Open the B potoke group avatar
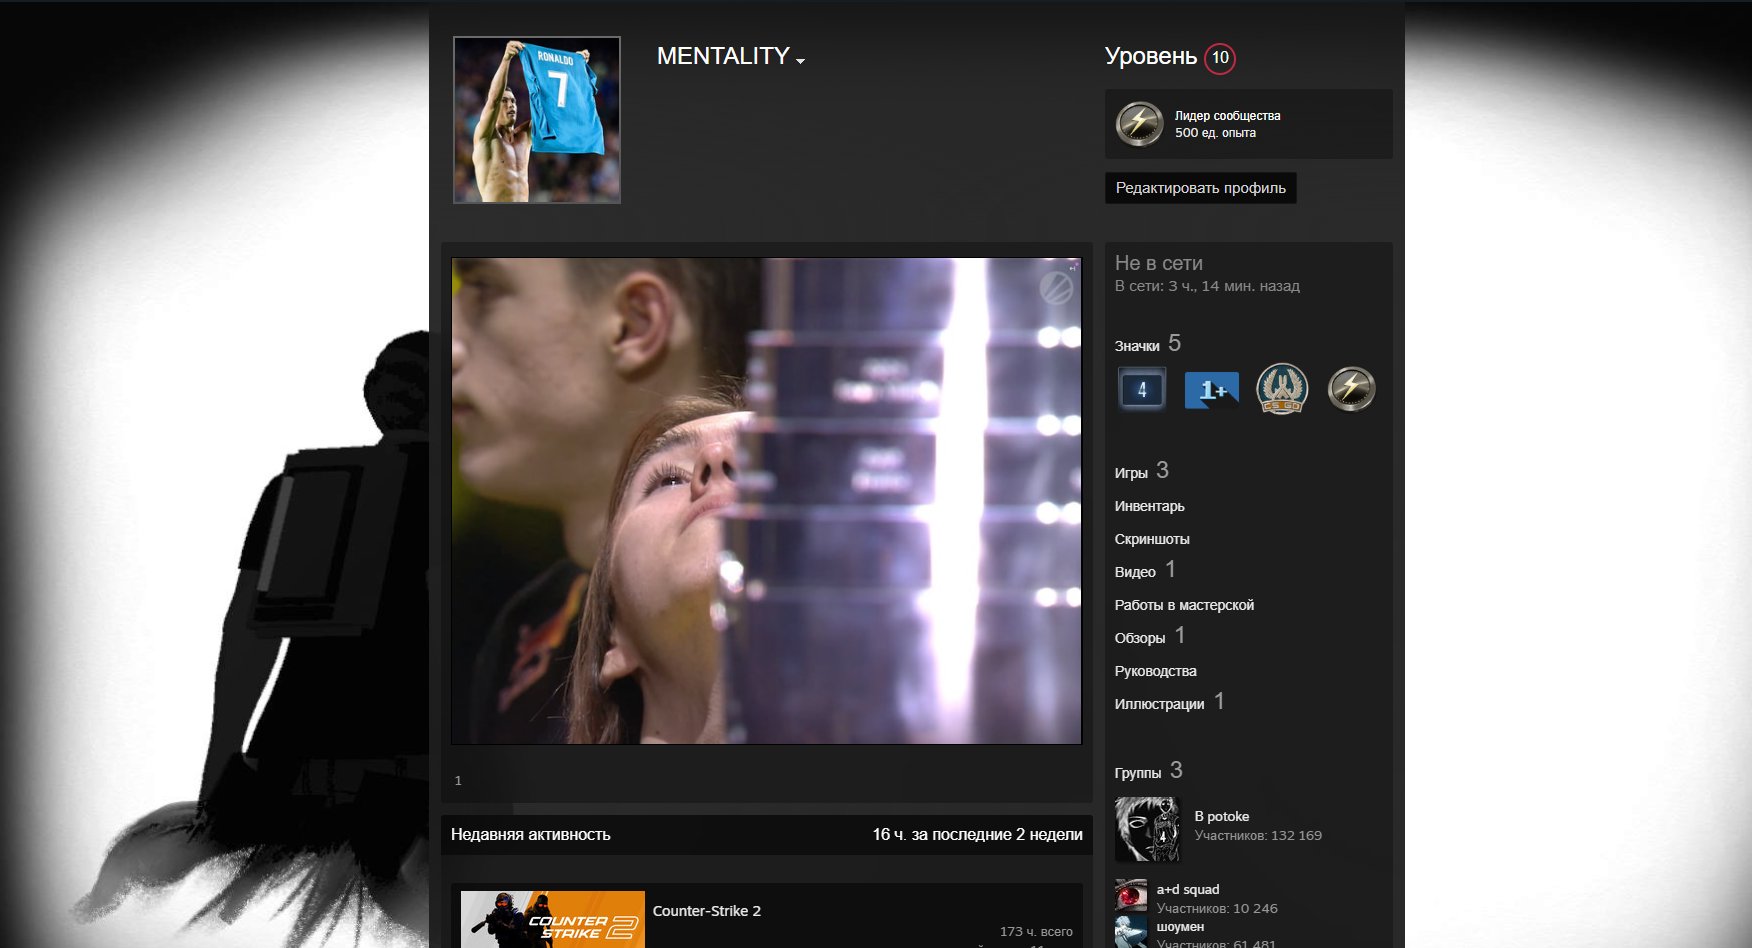The width and height of the screenshot is (1752, 948). (1147, 829)
